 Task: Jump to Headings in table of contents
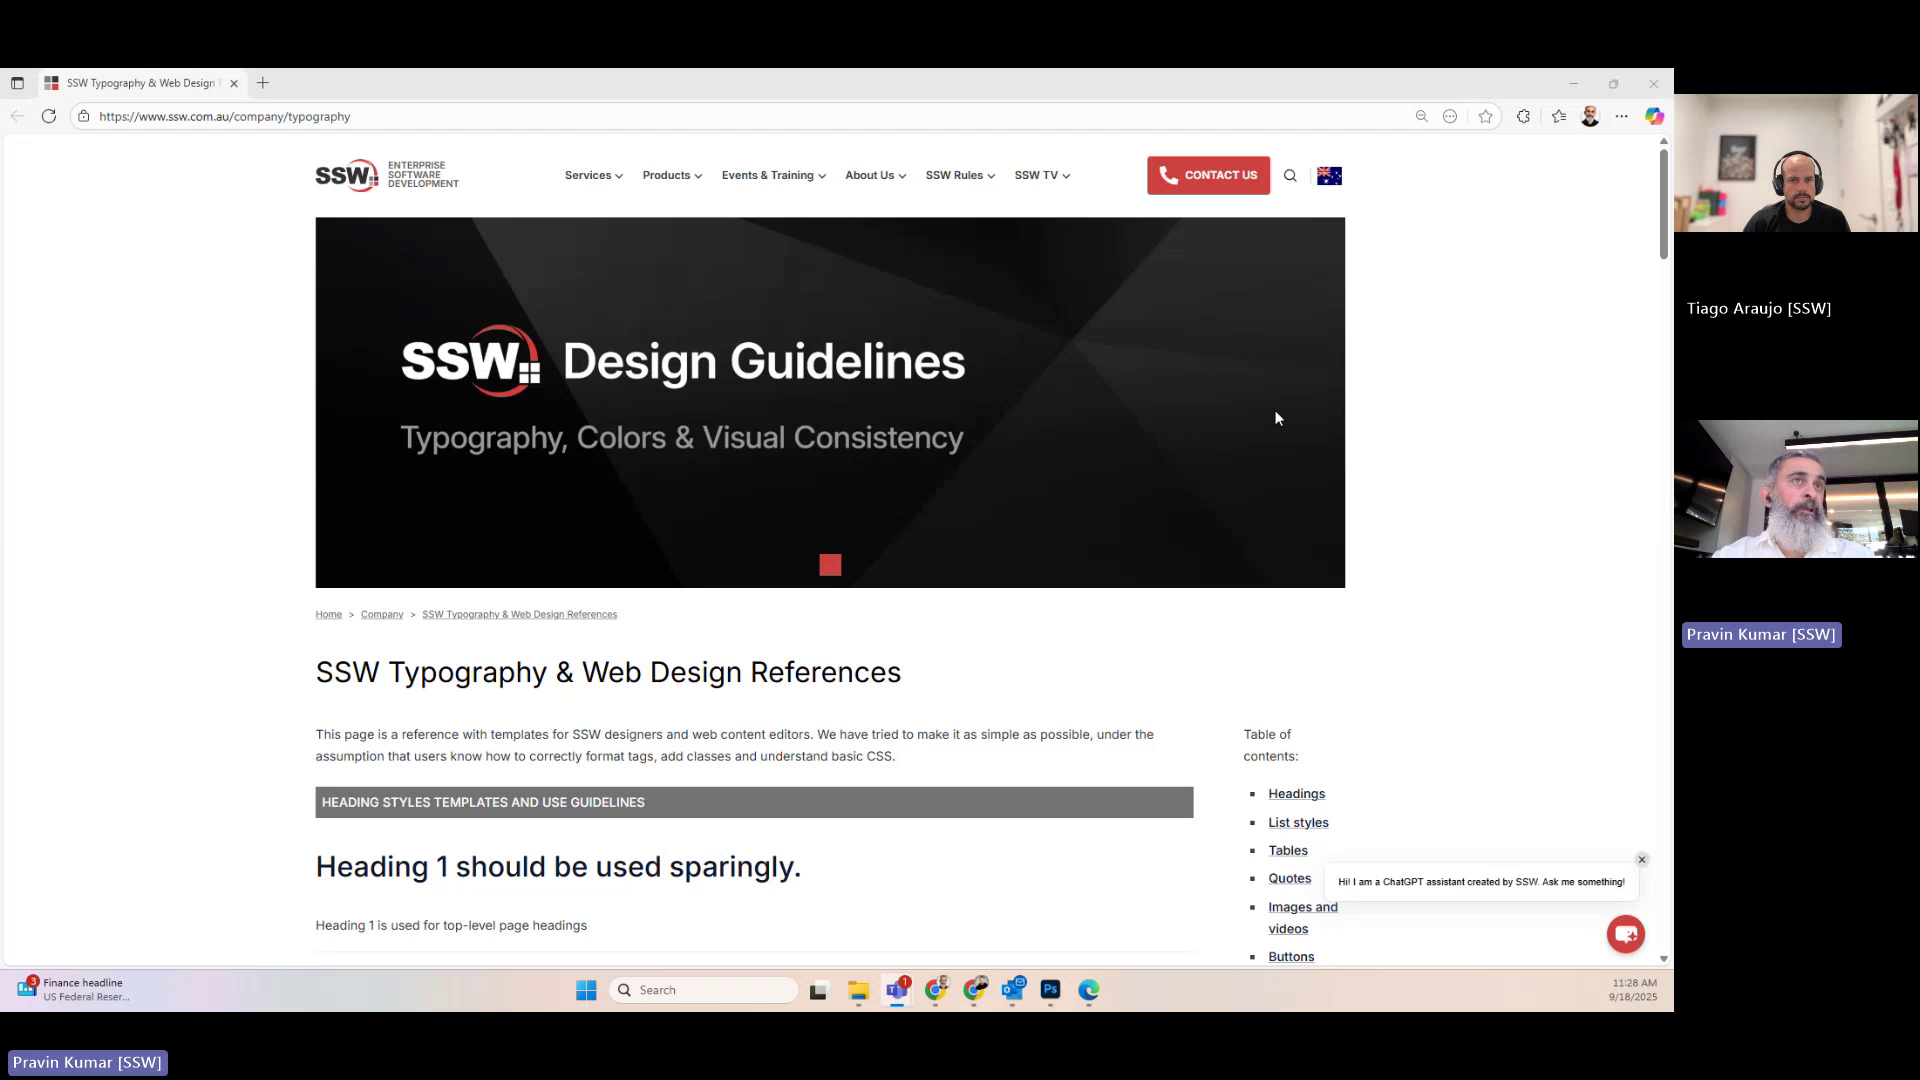[x=1296, y=794]
